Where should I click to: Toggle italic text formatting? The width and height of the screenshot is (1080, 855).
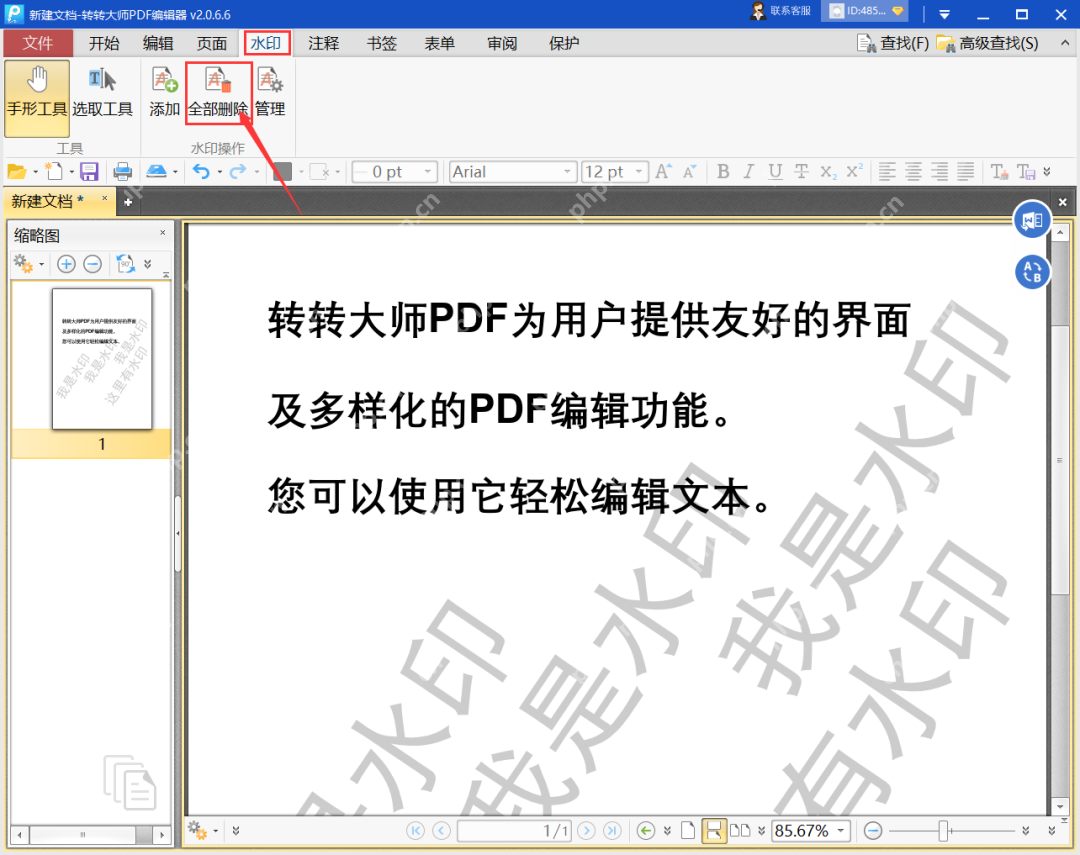tap(746, 171)
